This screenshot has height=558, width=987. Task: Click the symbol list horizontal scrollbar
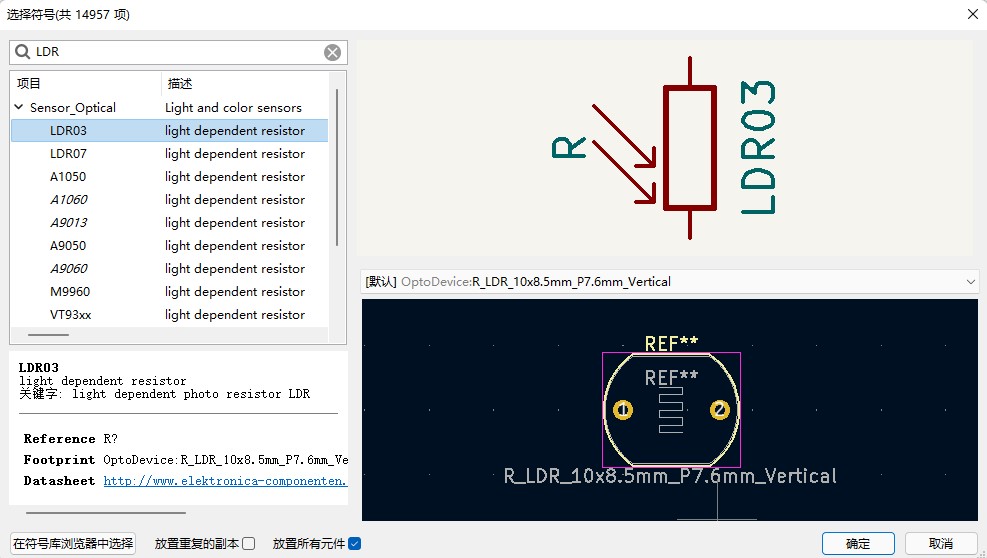click(x=48, y=335)
